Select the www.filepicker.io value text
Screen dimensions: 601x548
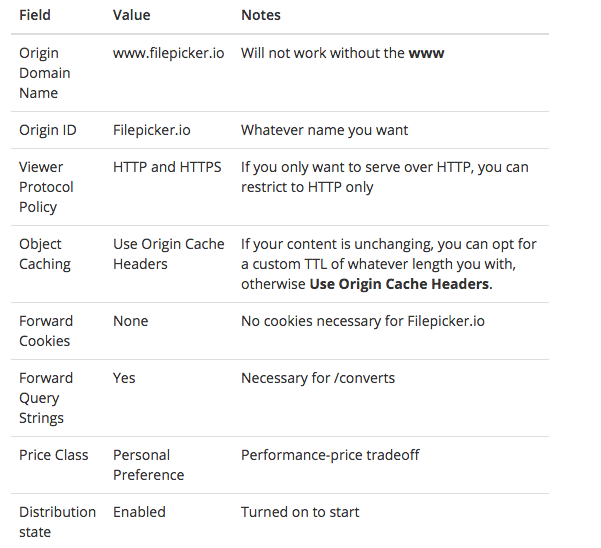(x=169, y=53)
